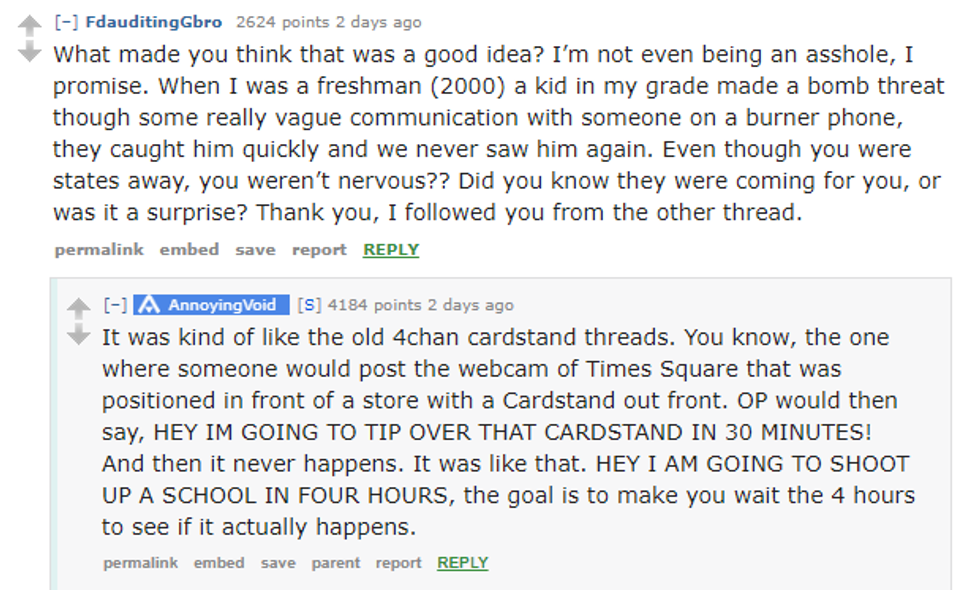The height and width of the screenshot is (590, 980).
Task: Click embed under AnnoyingVoid's reply
Action: pyautogui.click(x=219, y=563)
